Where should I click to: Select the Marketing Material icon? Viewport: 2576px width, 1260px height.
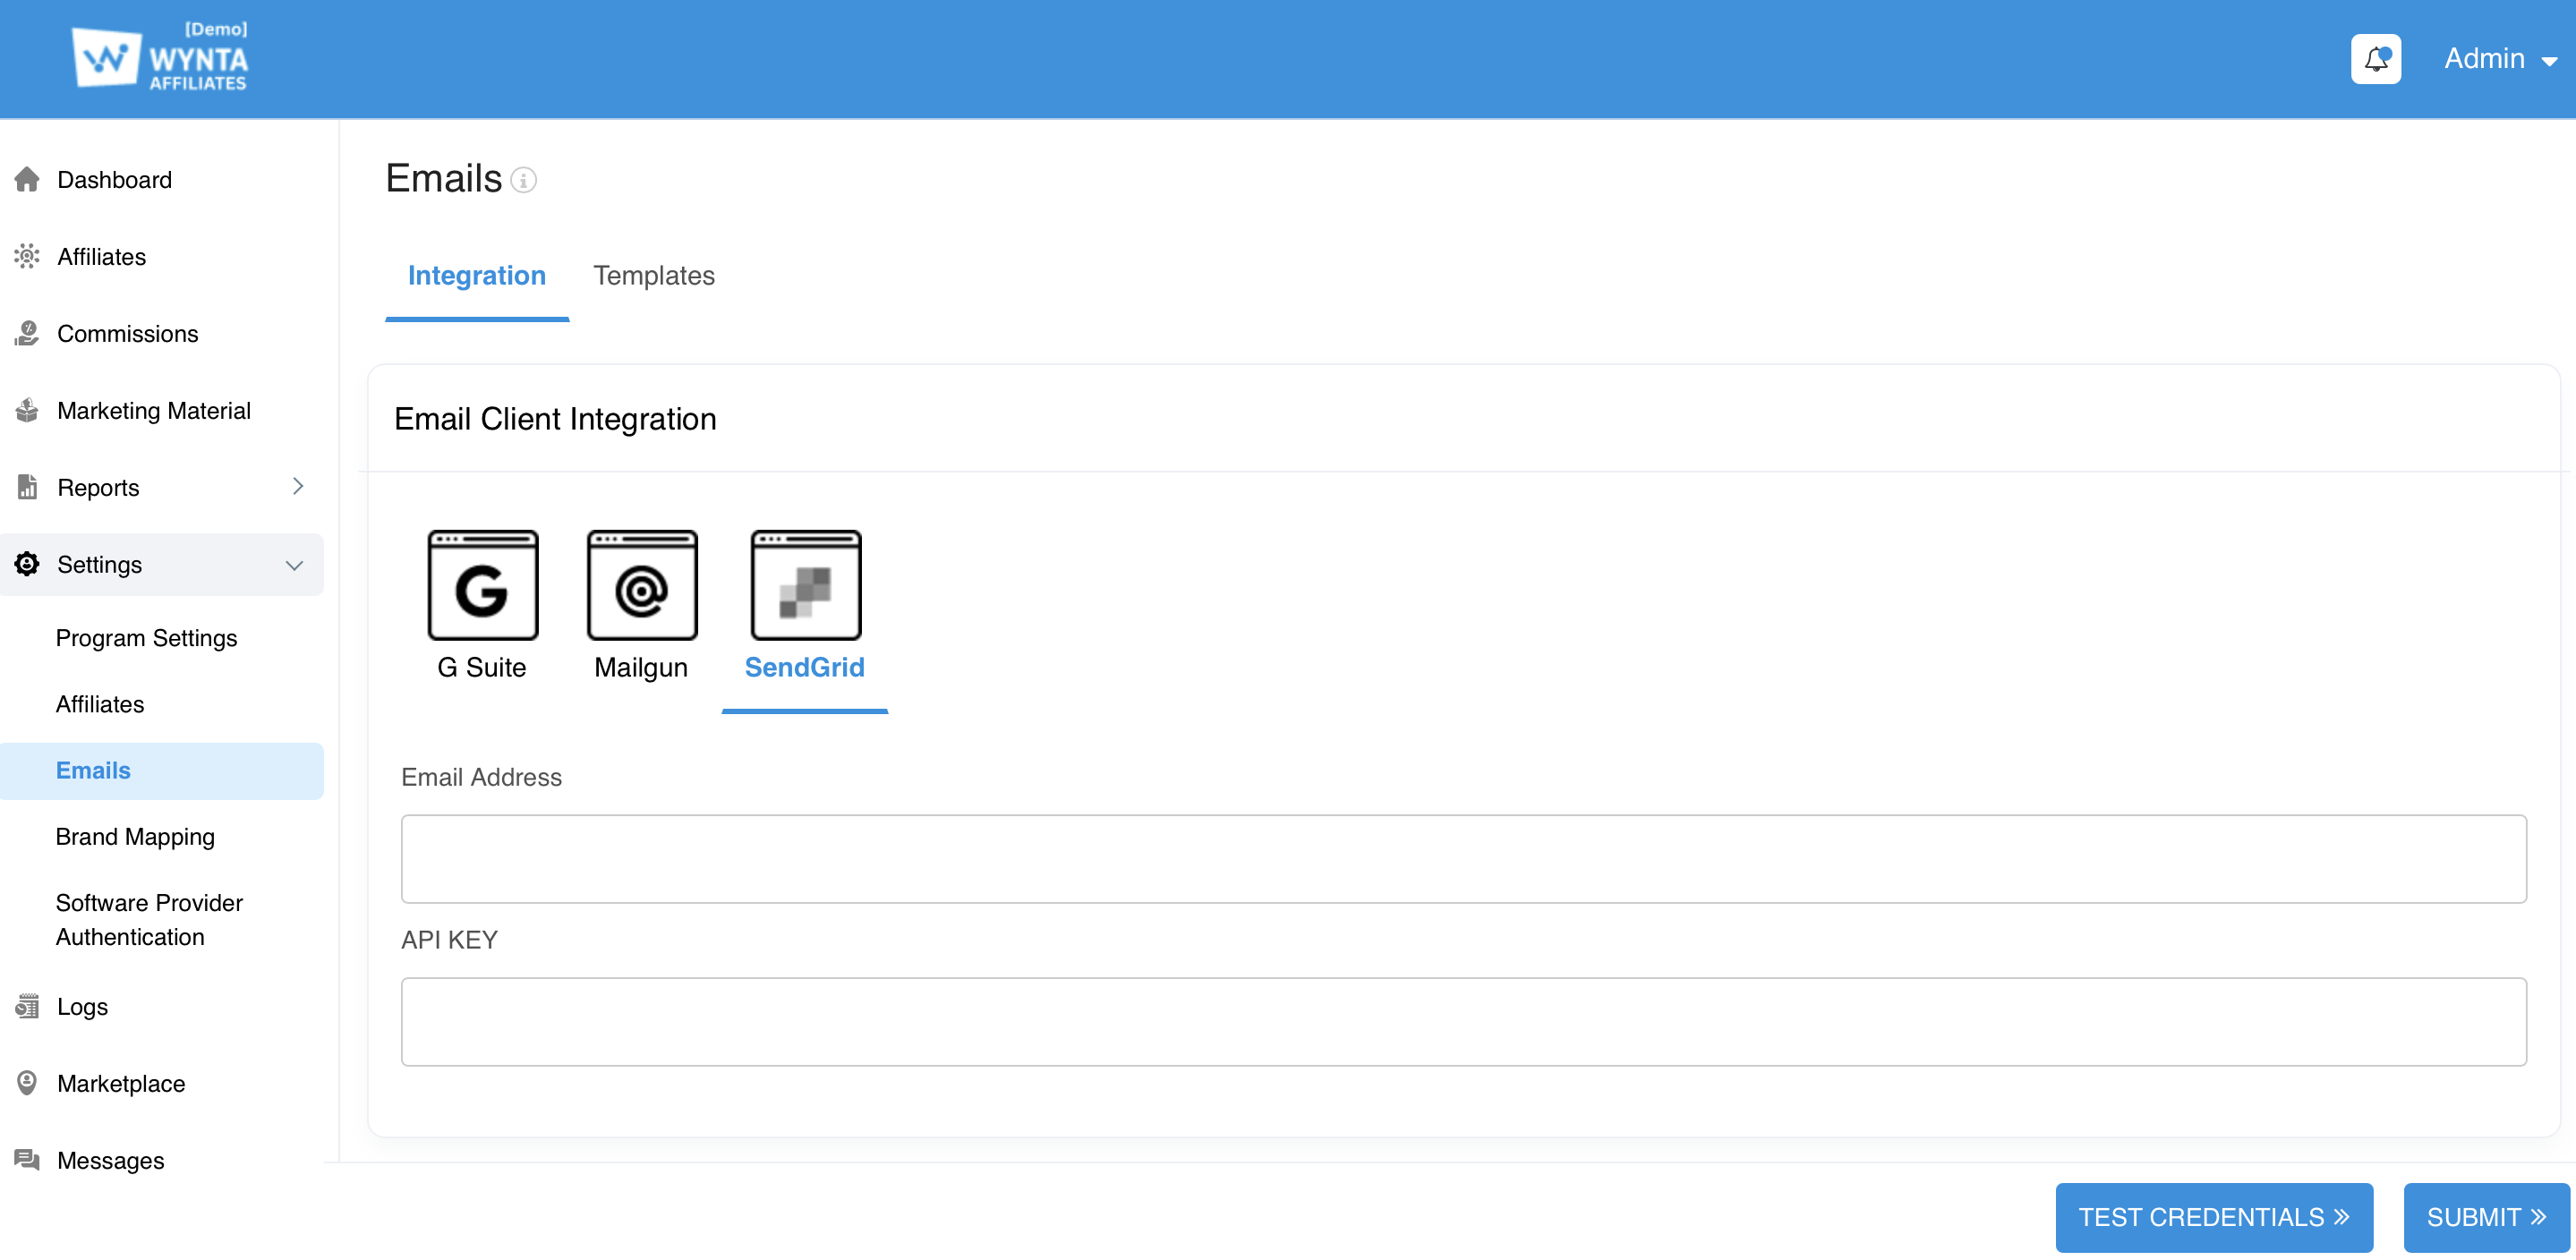27,410
